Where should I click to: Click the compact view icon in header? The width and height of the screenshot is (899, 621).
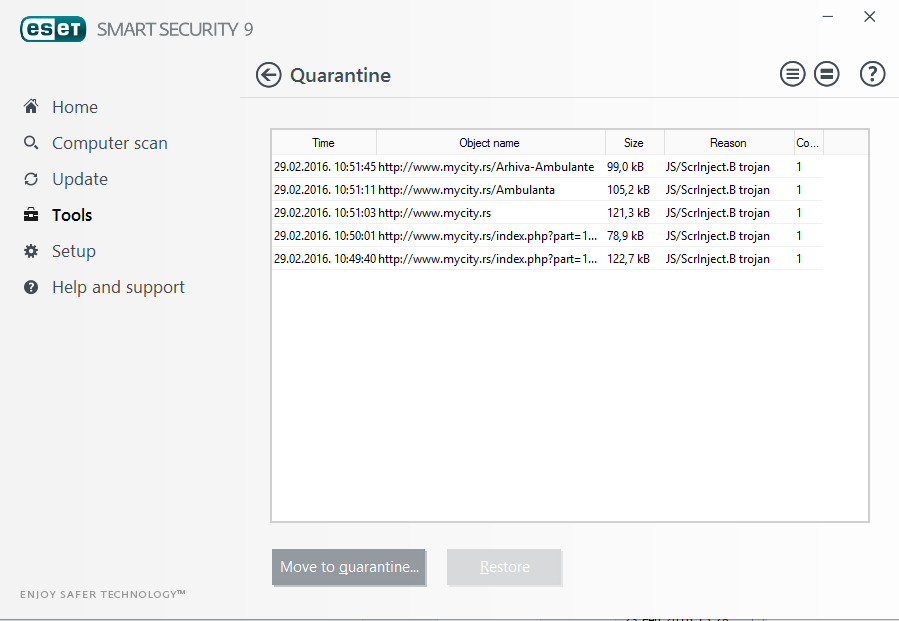[827, 74]
